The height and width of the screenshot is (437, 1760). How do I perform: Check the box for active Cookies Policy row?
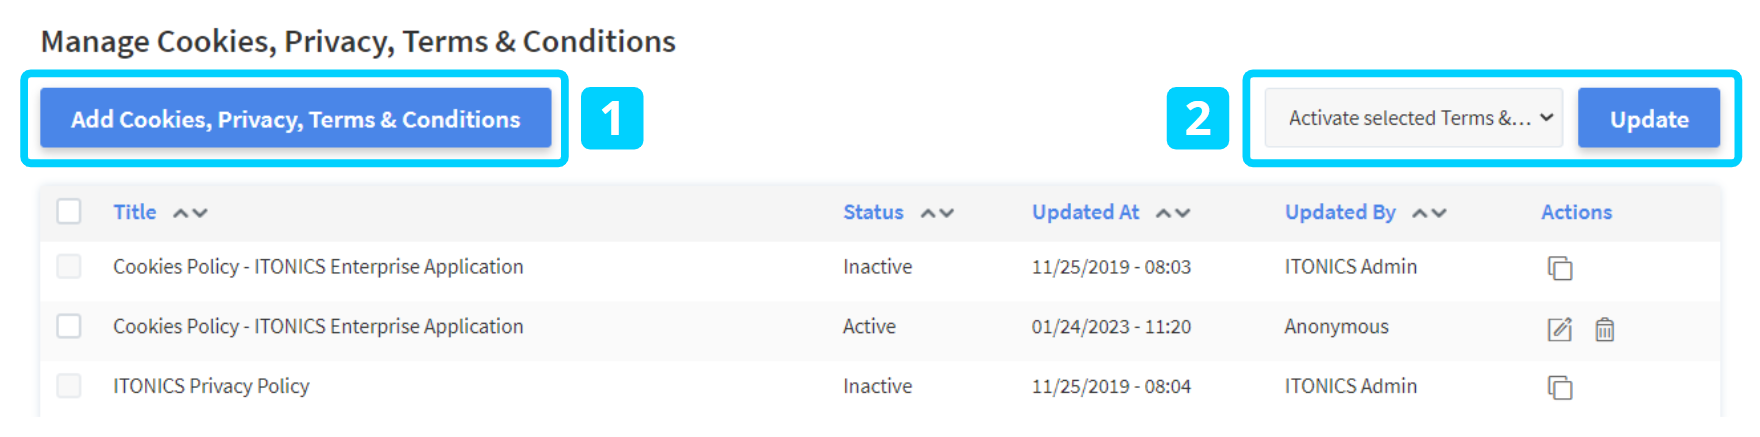coord(69,326)
